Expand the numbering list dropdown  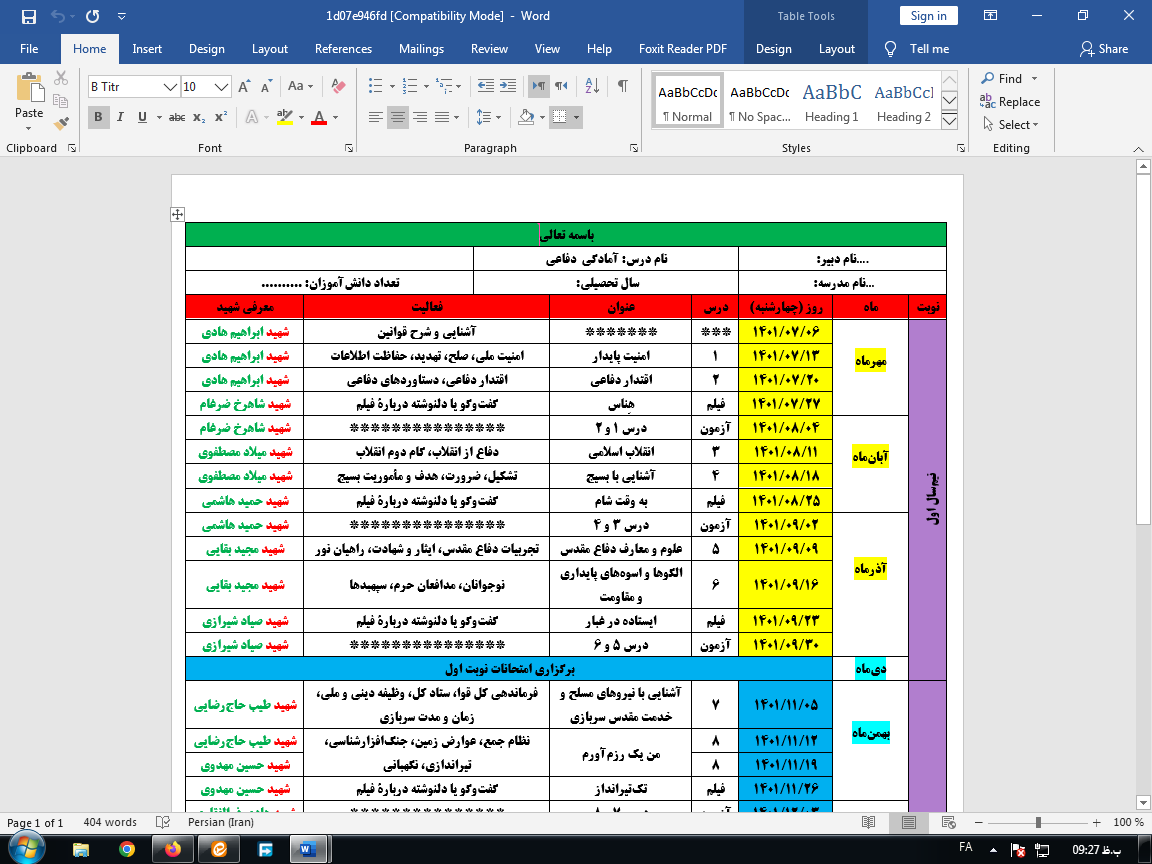[426, 87]
